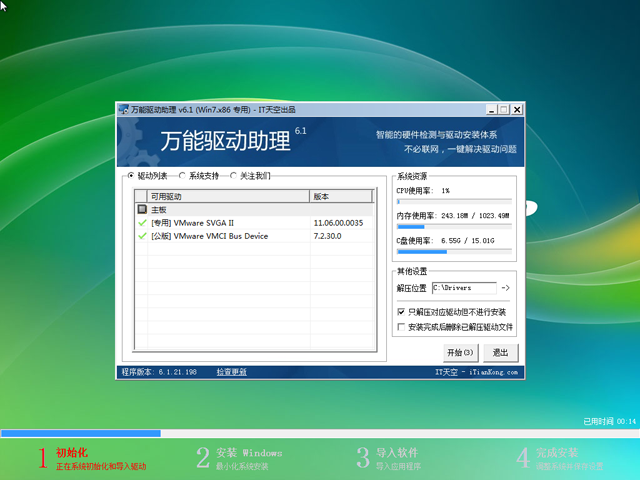
Task: Open the 检查更新 link
Action: tap(232, 372)
